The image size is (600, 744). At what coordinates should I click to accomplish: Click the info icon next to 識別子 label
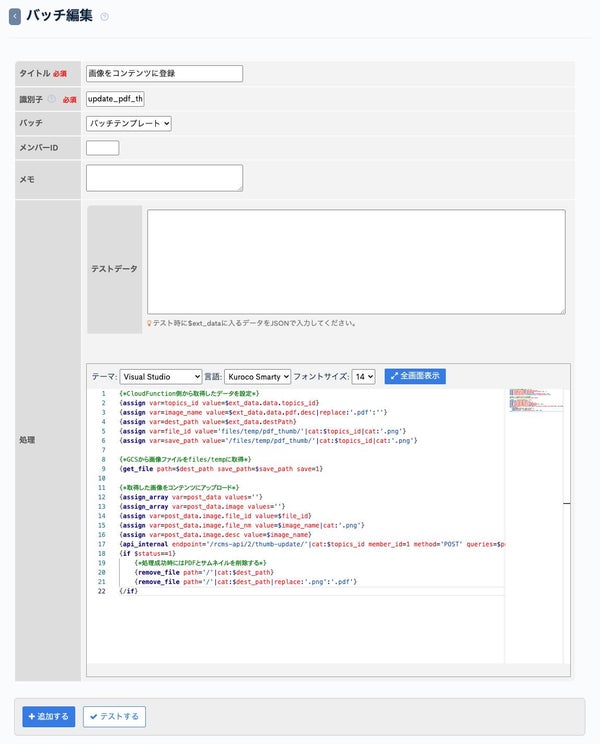click(x=52, y=99)
